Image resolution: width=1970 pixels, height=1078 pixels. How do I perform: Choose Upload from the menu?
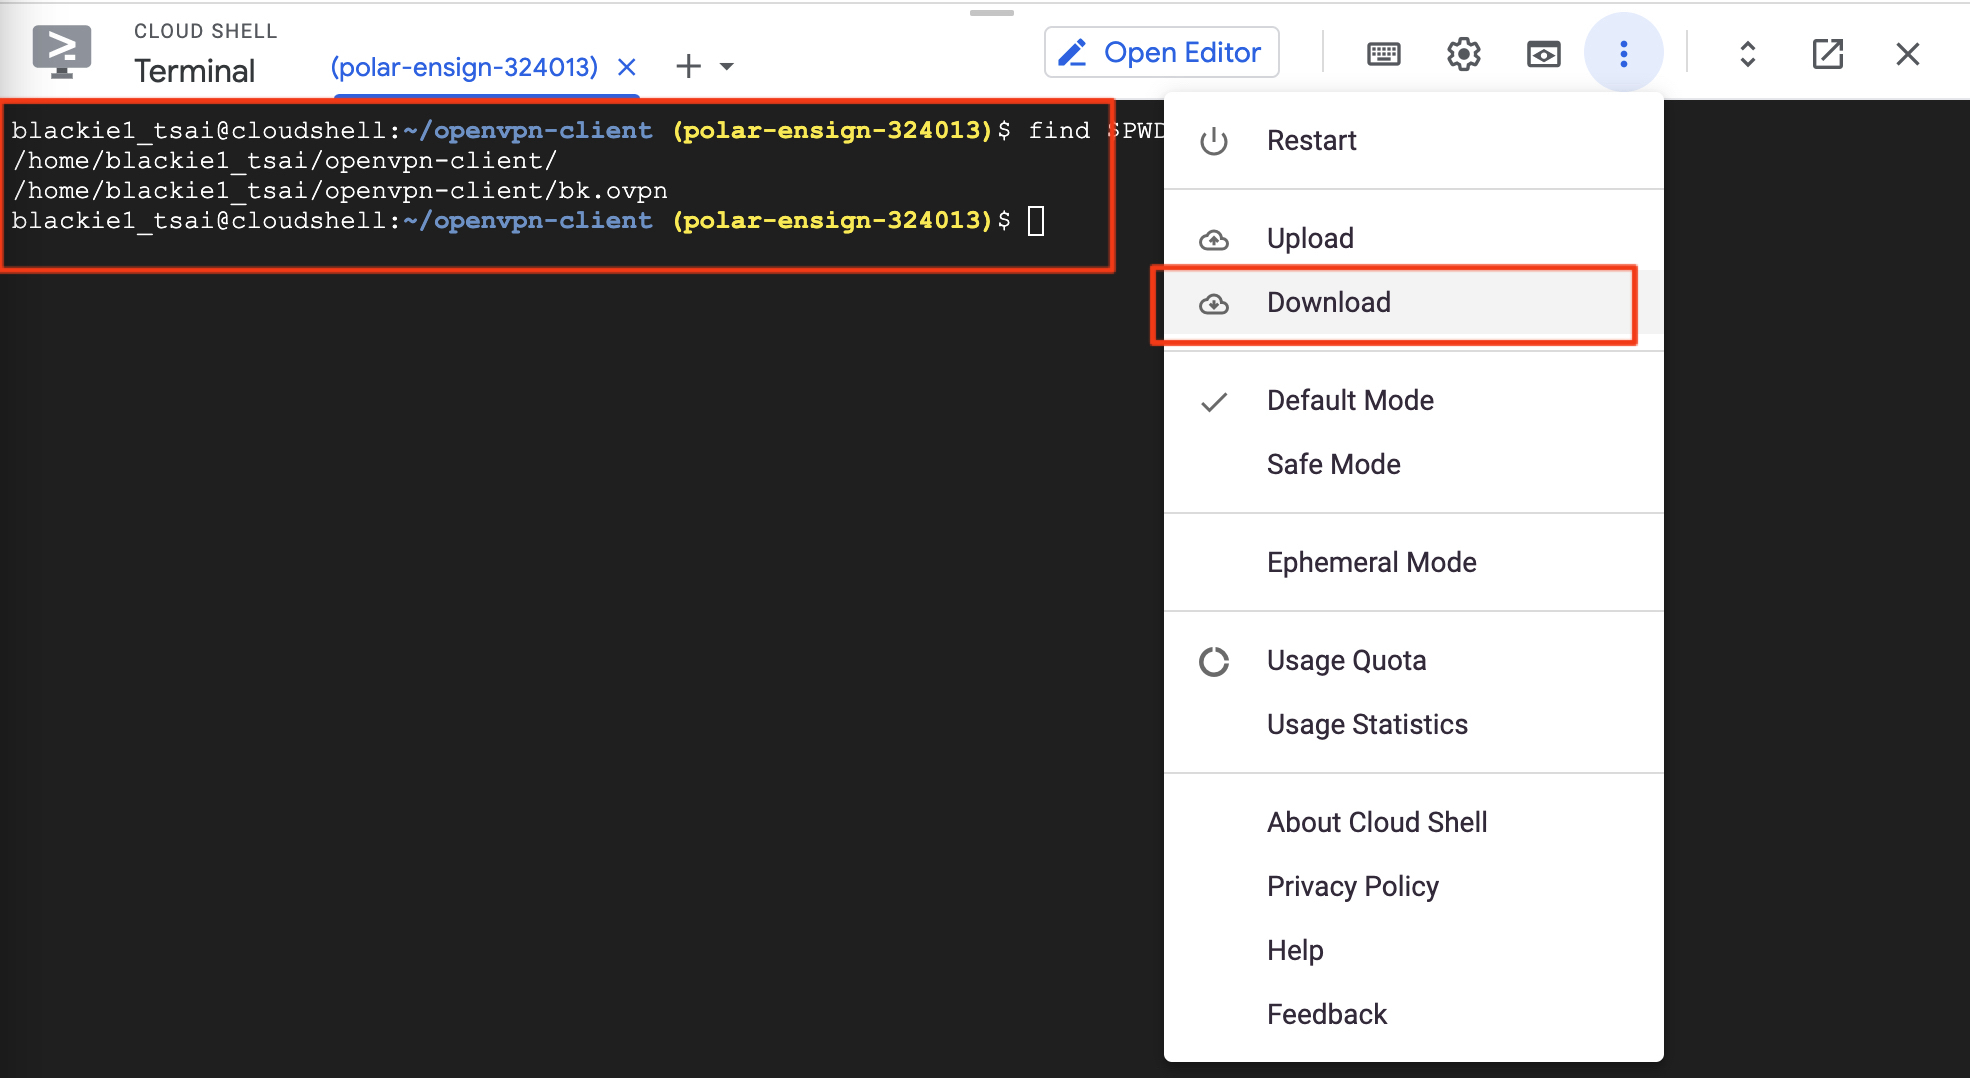pos(1310,238)
